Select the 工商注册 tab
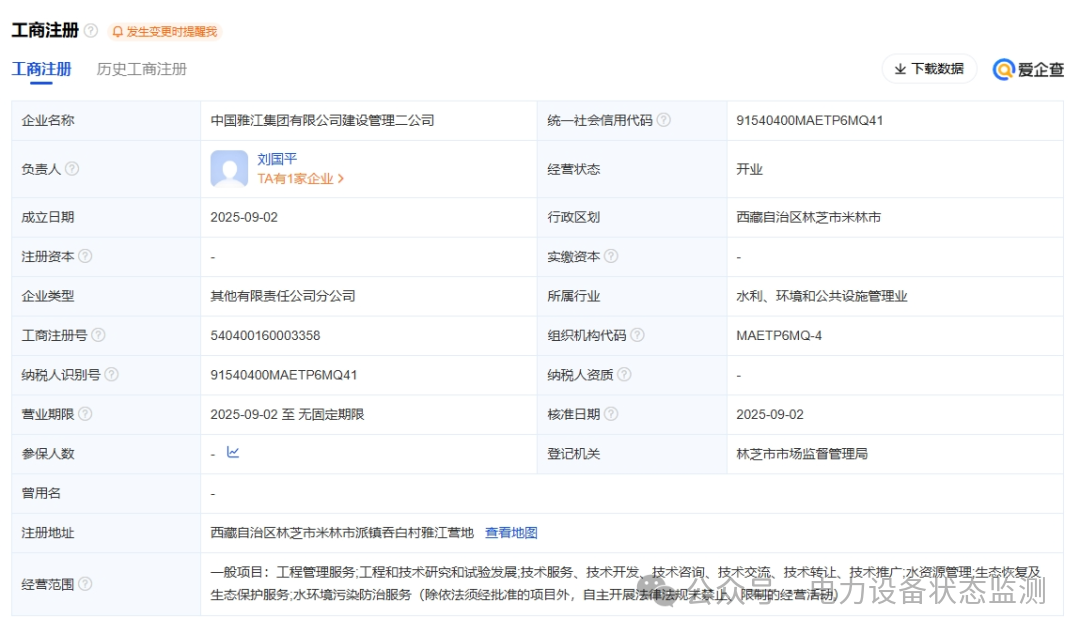This screenshot has width=1080, height=634. coord(41,69)
